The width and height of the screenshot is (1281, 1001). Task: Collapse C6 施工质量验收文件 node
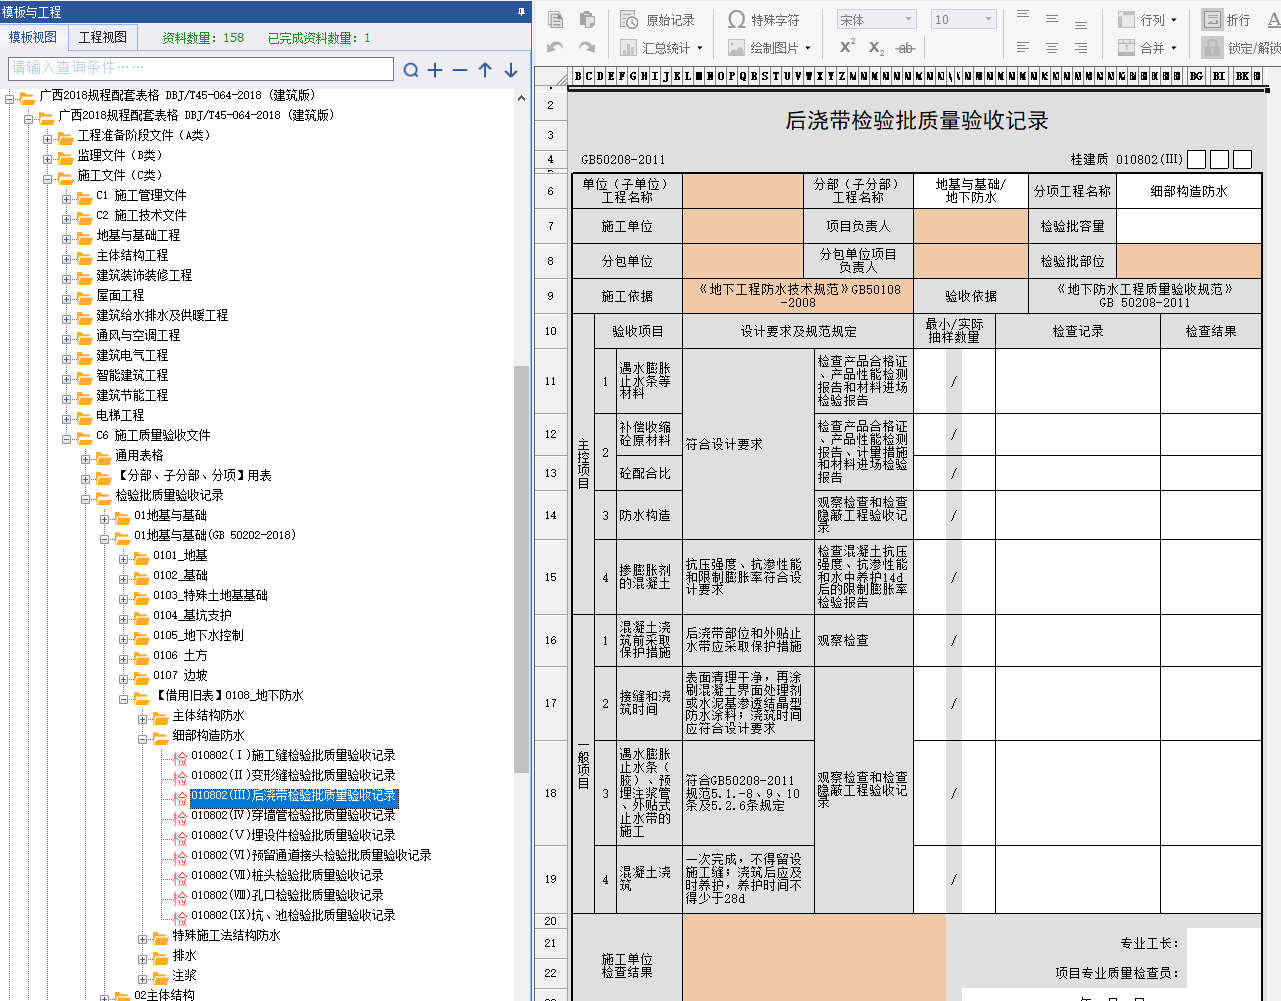click(67, 439)
